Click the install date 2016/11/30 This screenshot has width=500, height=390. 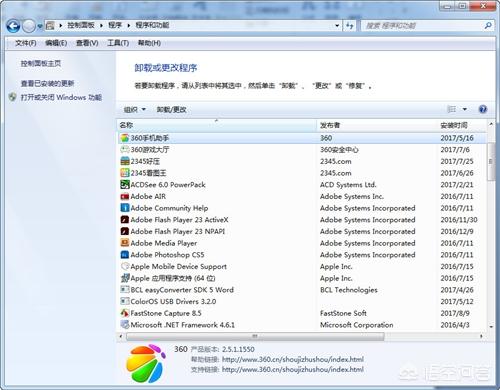coord(459,220)
